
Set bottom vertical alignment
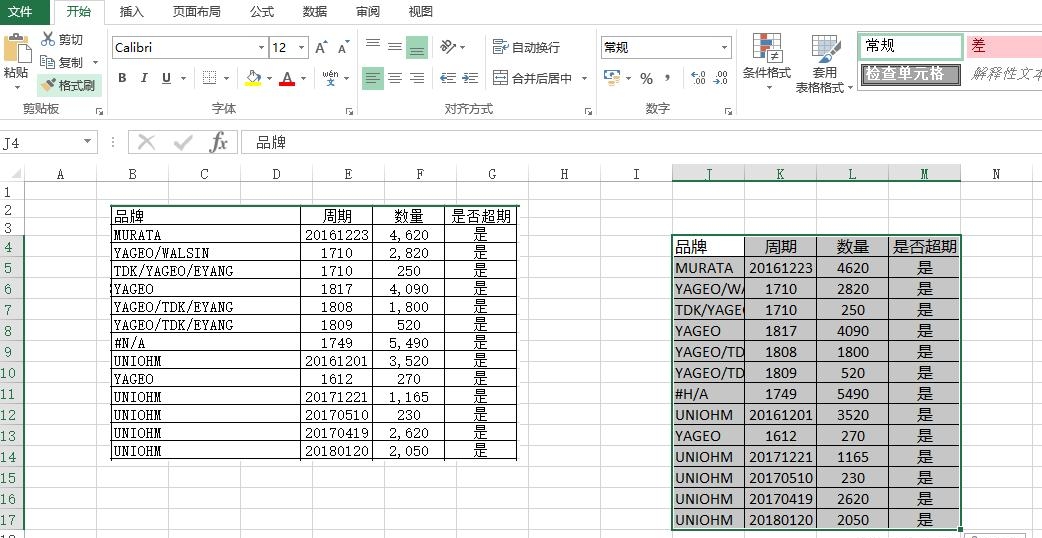417,47
